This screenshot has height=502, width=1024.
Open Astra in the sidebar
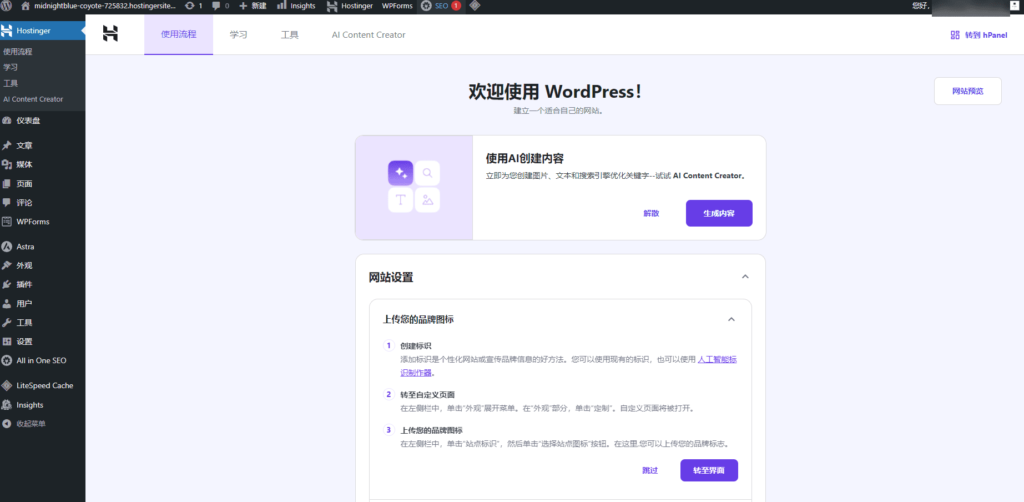[27, 246]
